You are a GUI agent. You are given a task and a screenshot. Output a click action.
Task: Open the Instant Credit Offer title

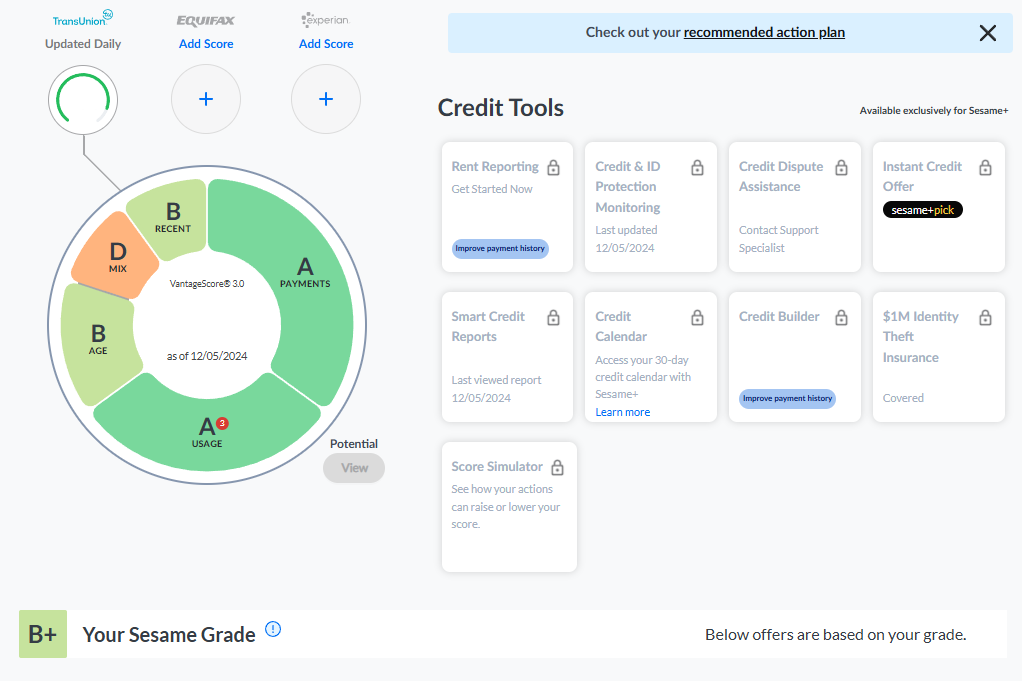click(922, 177)
